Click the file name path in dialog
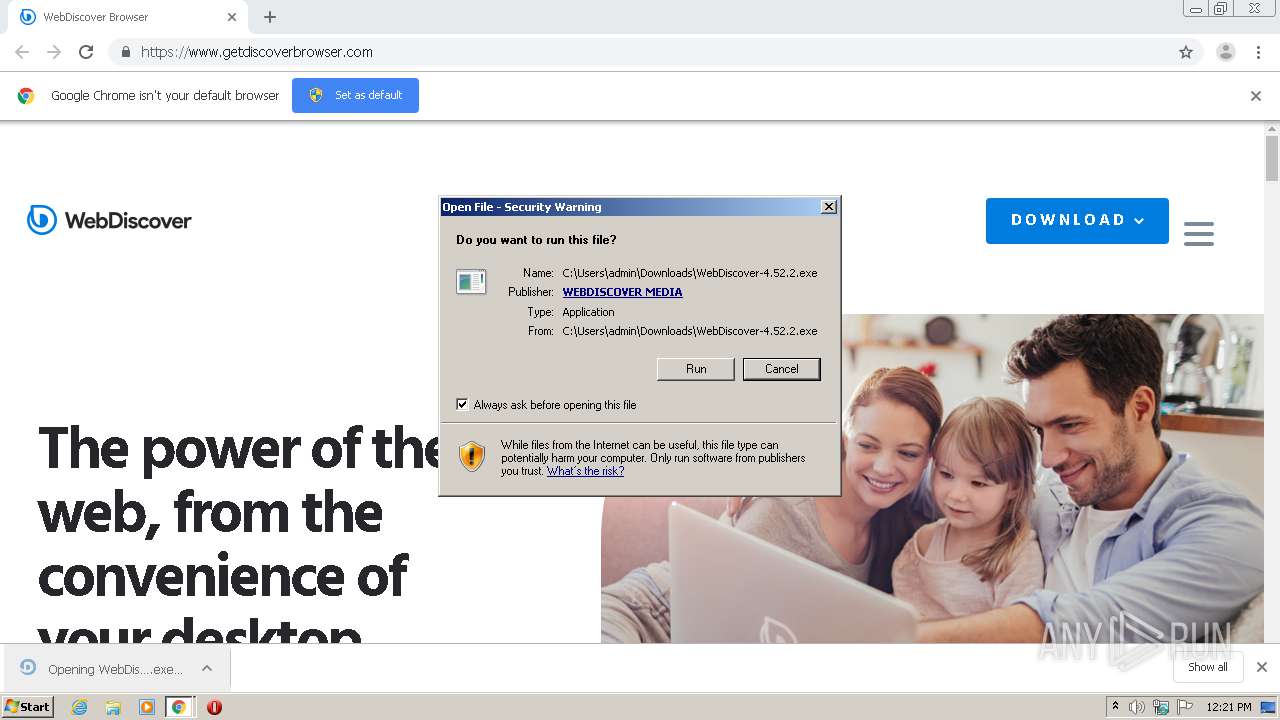Viewport: 1280px width, 720px height. [x=690, y=273]
